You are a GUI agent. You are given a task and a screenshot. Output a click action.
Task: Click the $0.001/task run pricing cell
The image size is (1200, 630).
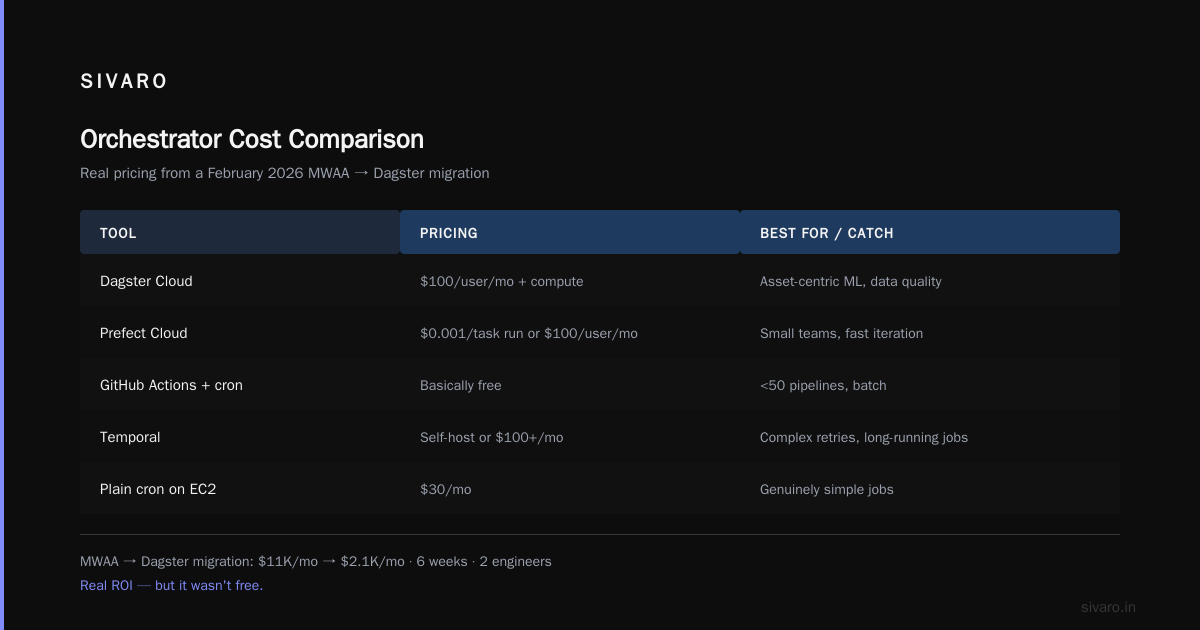coord(529,333)
